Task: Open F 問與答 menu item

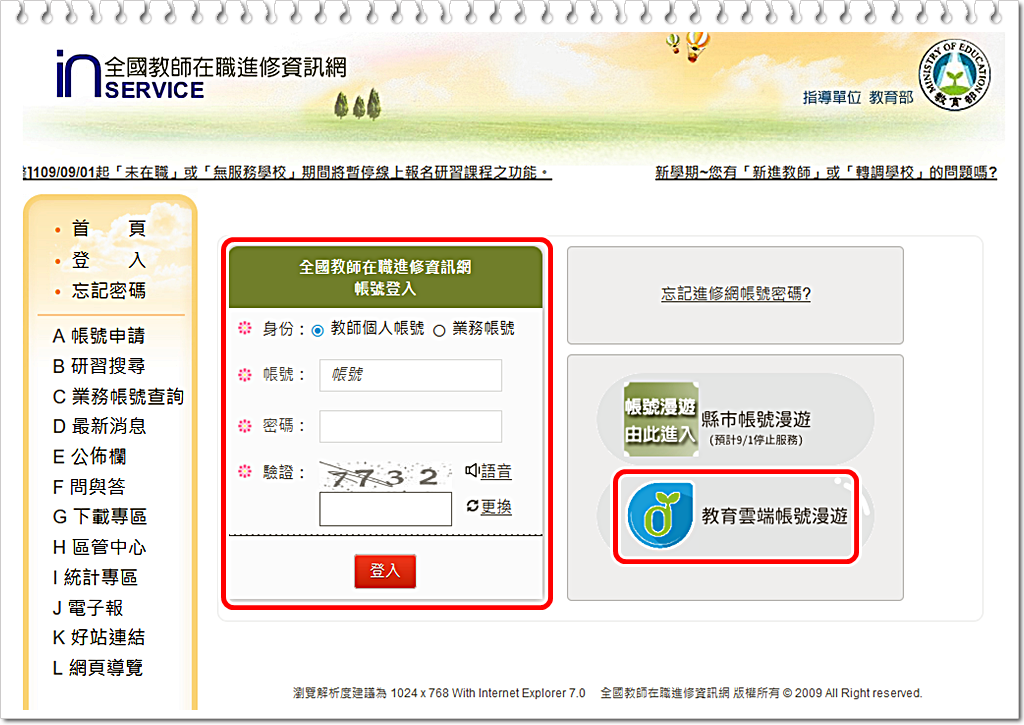Action: coord(89,487)
